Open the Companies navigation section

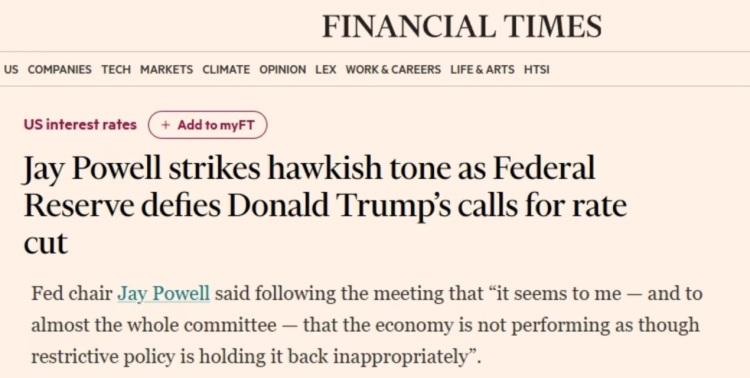click(59, 69)
